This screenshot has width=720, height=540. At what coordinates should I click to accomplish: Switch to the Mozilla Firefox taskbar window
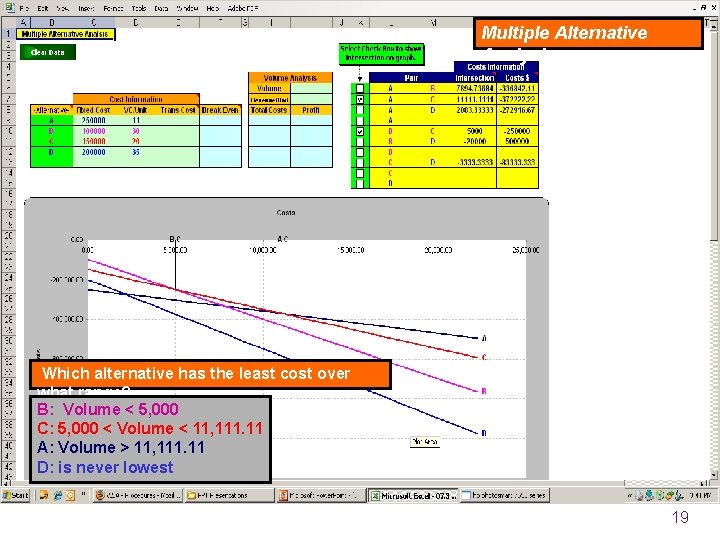coord(138,495)
